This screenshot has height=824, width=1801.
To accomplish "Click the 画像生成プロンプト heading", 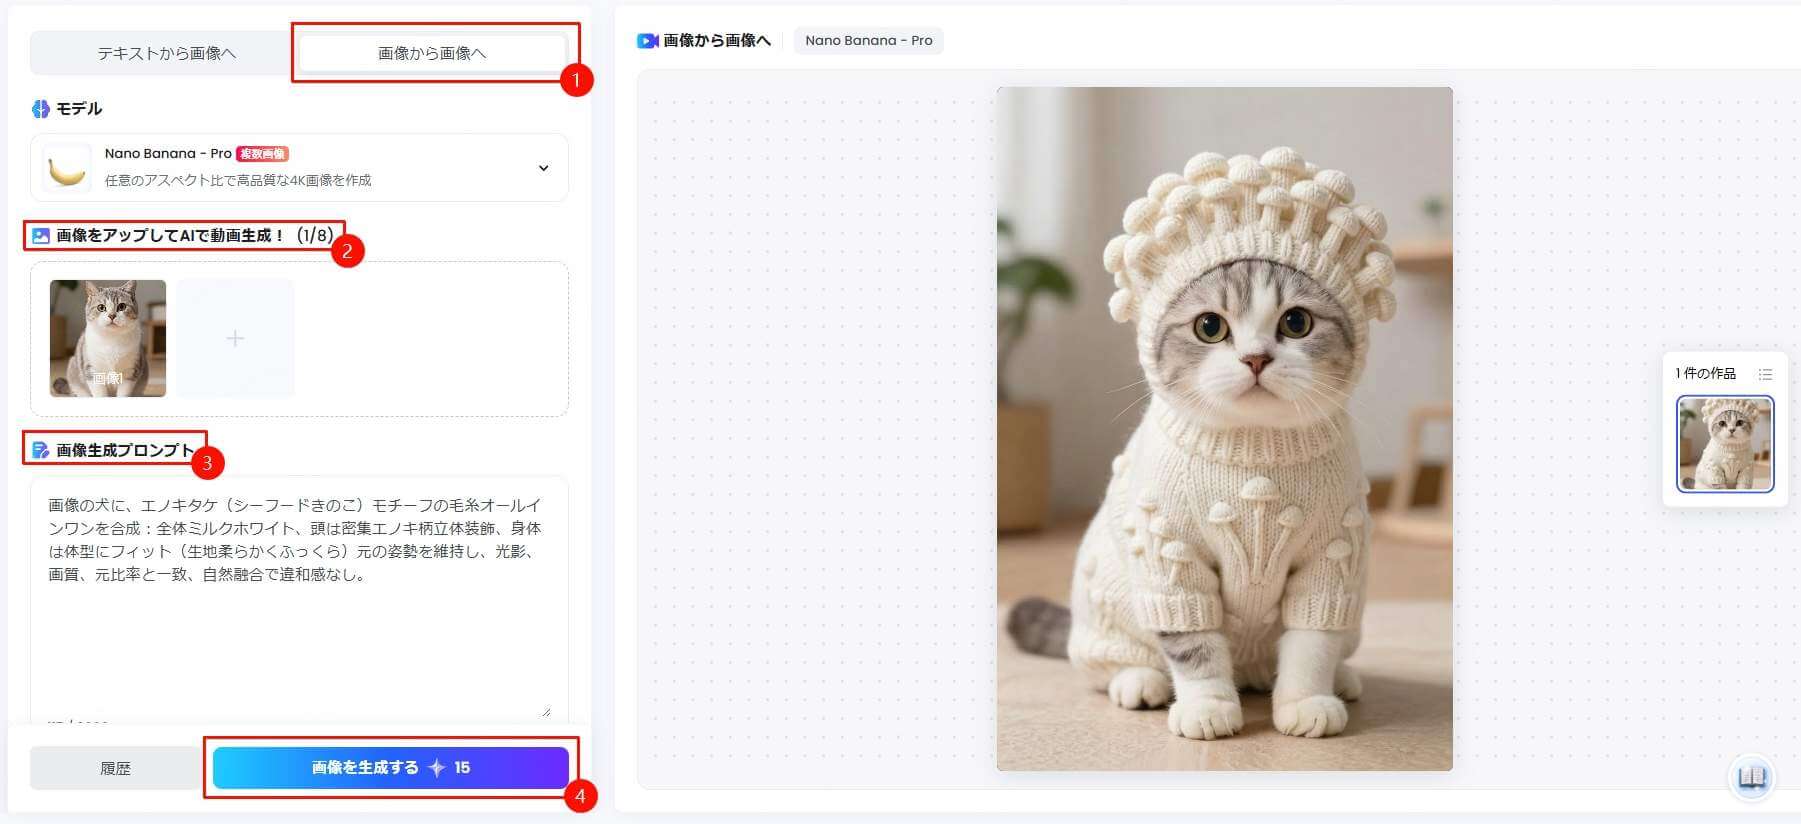I will (x=124, y=451).
